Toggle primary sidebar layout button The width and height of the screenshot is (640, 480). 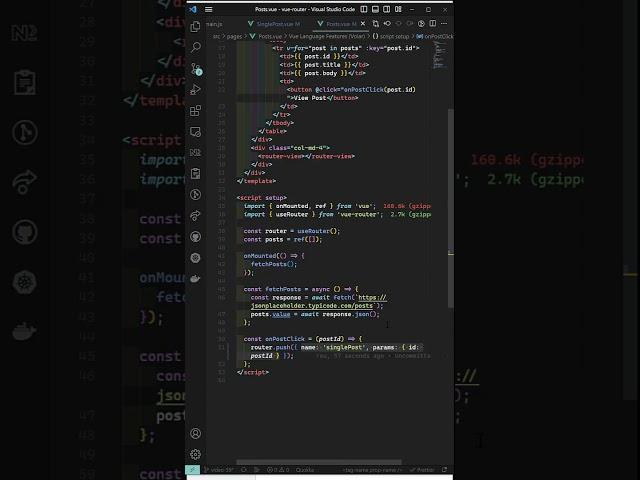click(x=364, y=9)
